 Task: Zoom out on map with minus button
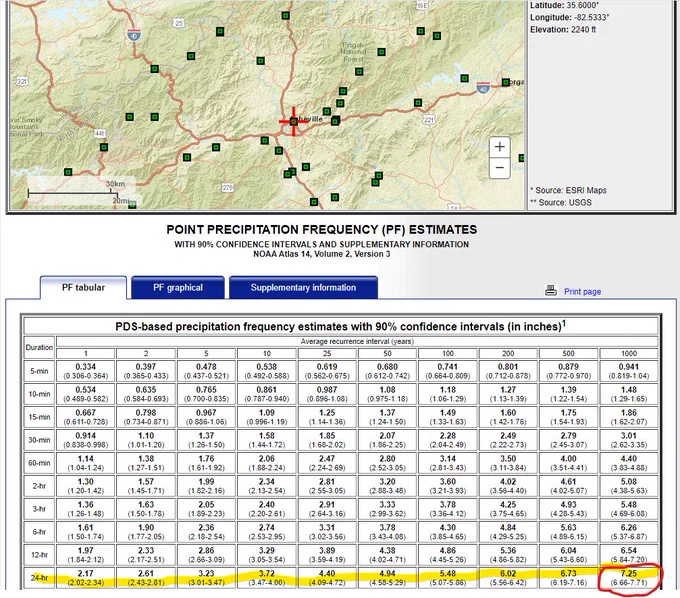(x=500, y=167)
